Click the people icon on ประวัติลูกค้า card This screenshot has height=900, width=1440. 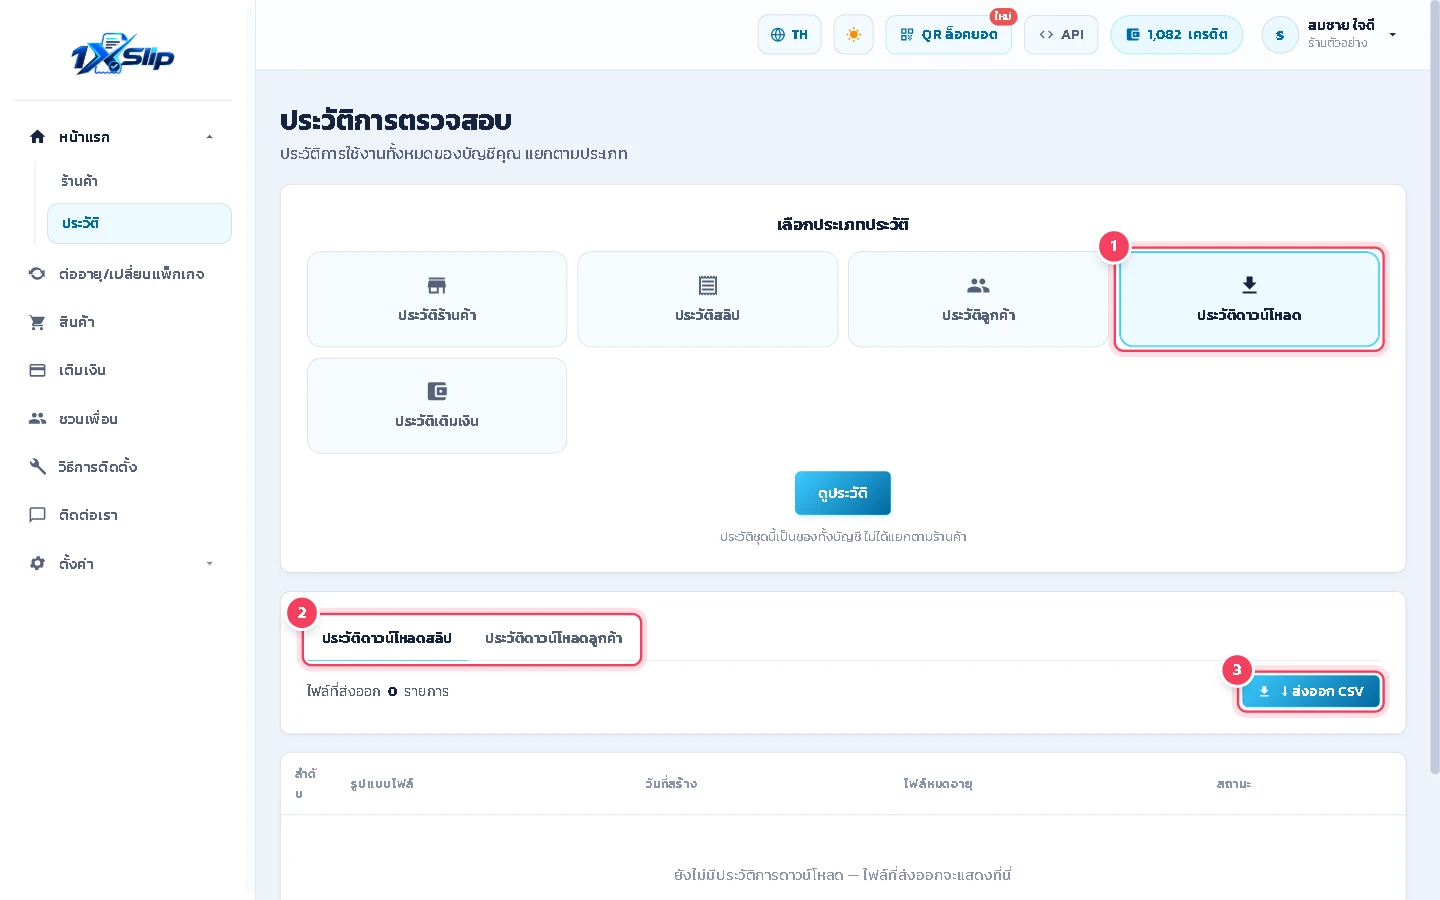tap(978, 286)
